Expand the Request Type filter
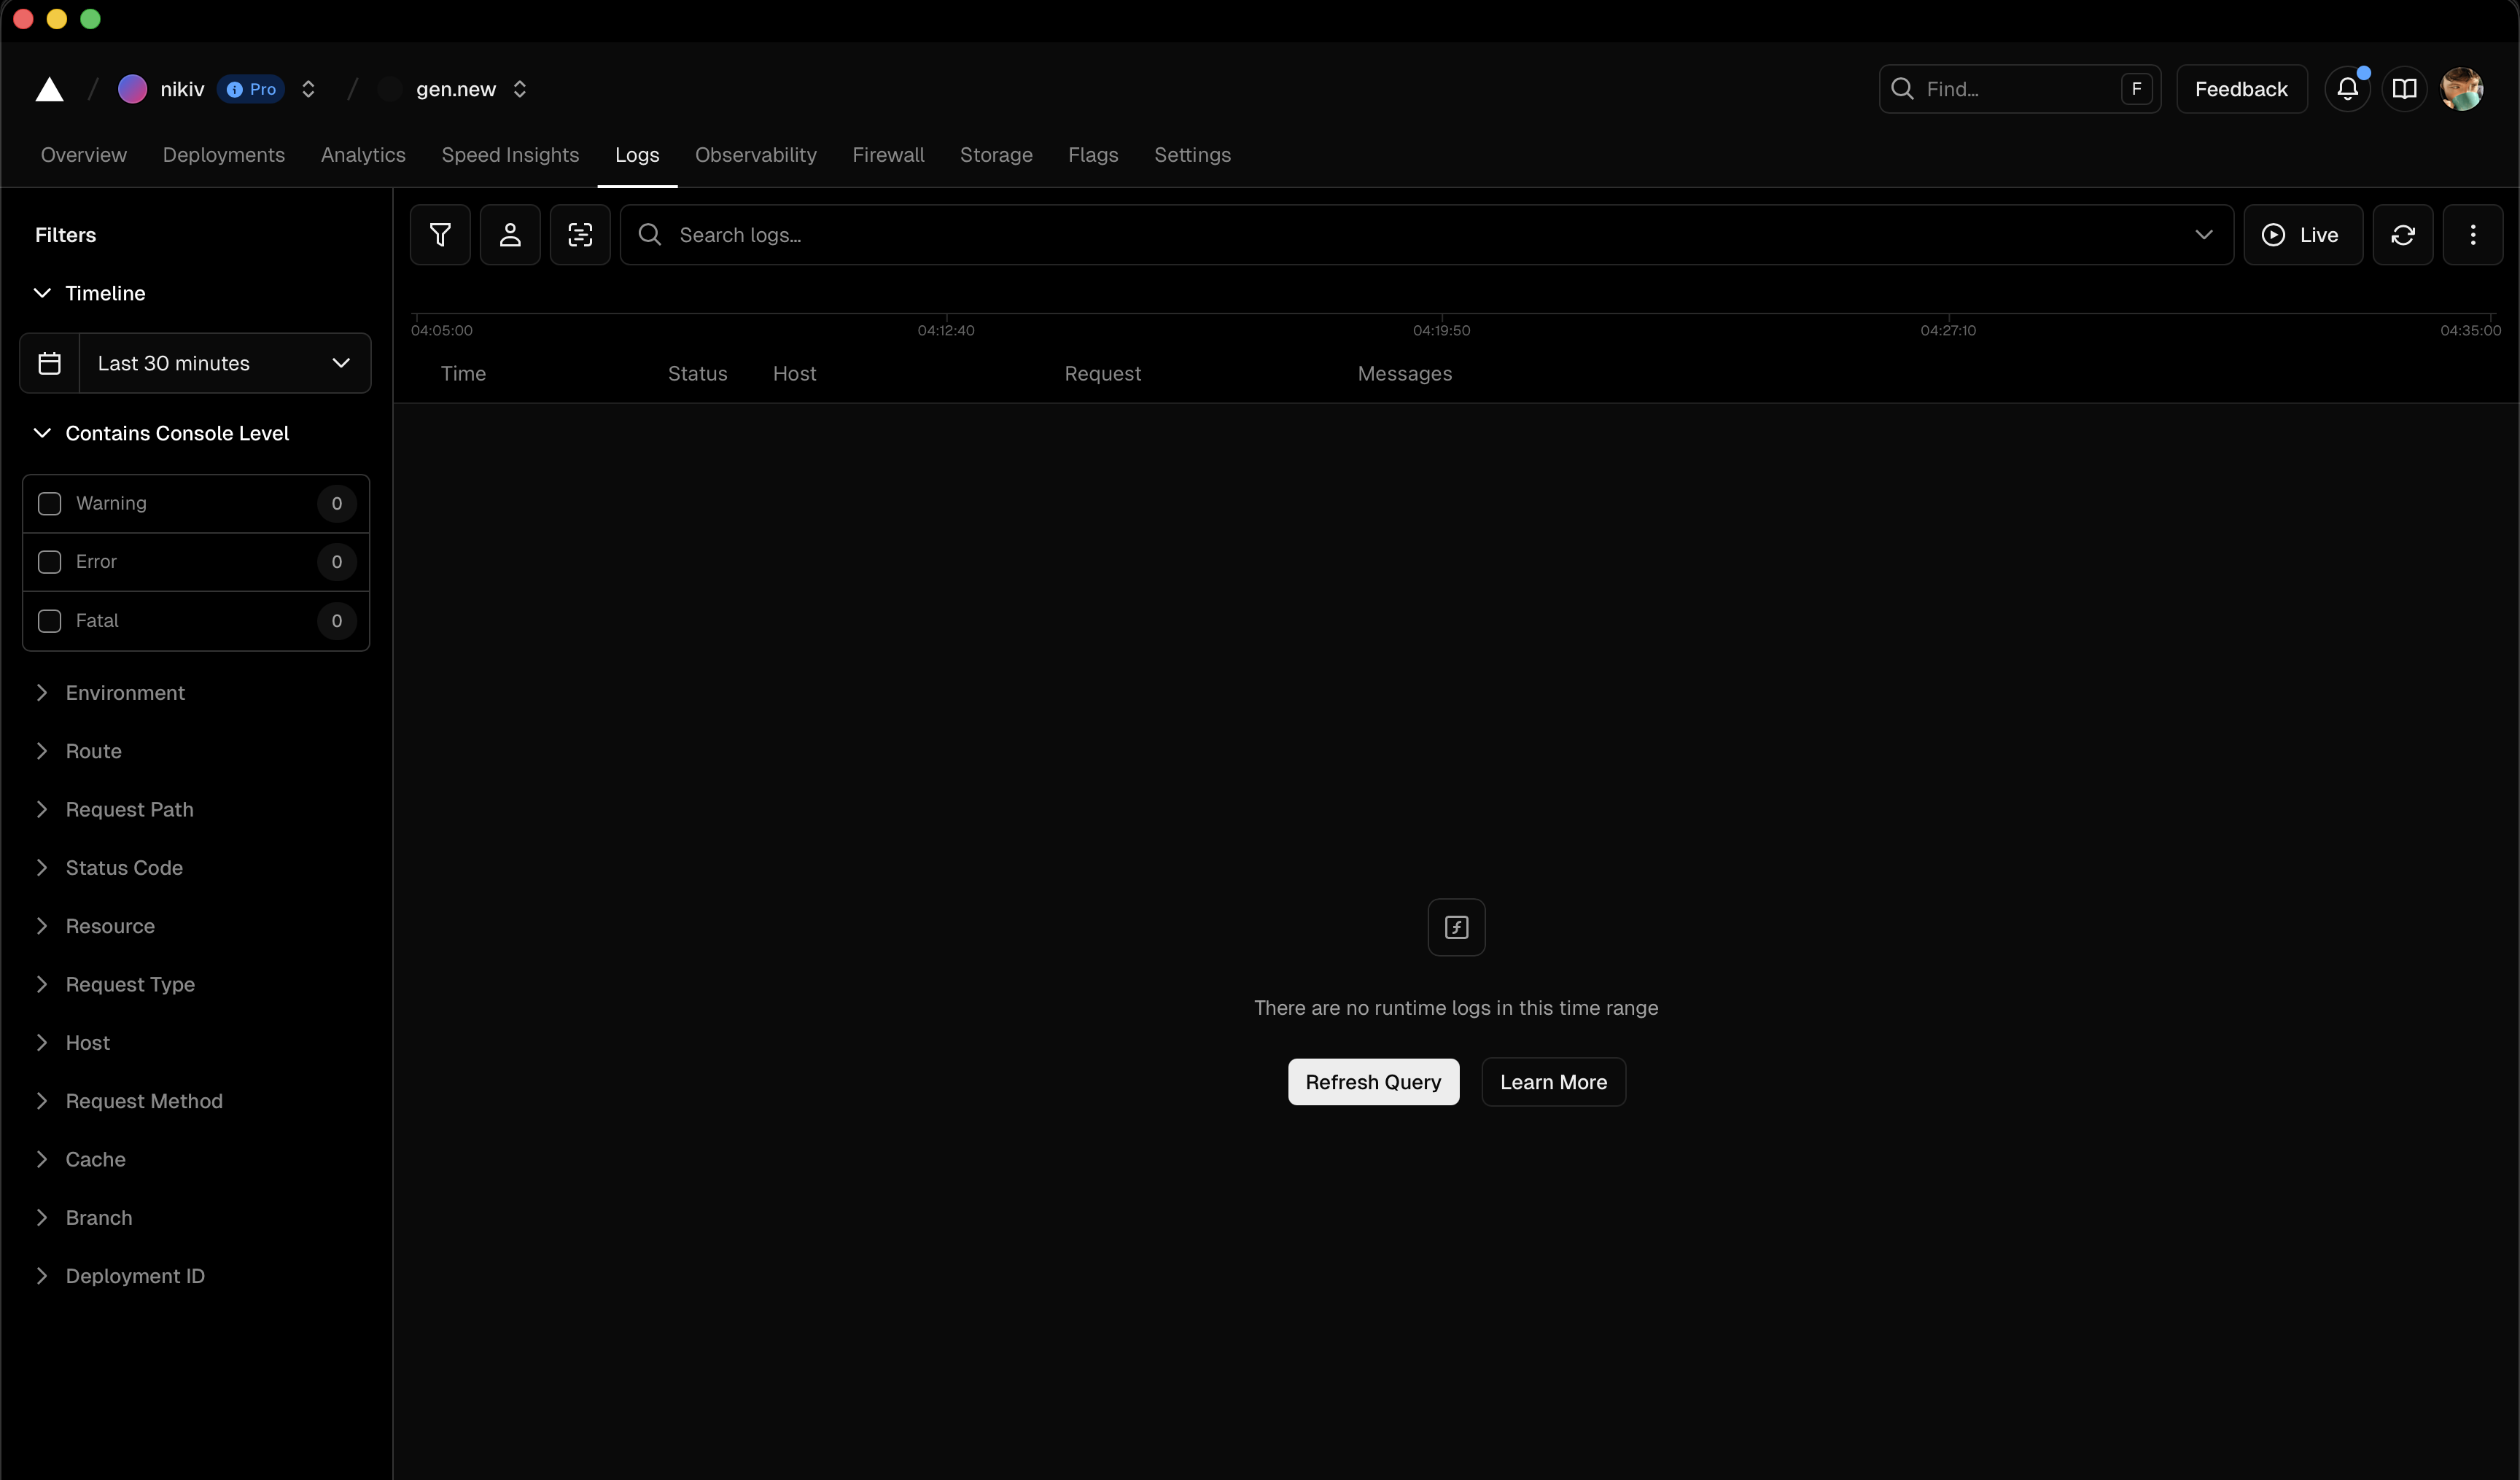 [114, 984]
